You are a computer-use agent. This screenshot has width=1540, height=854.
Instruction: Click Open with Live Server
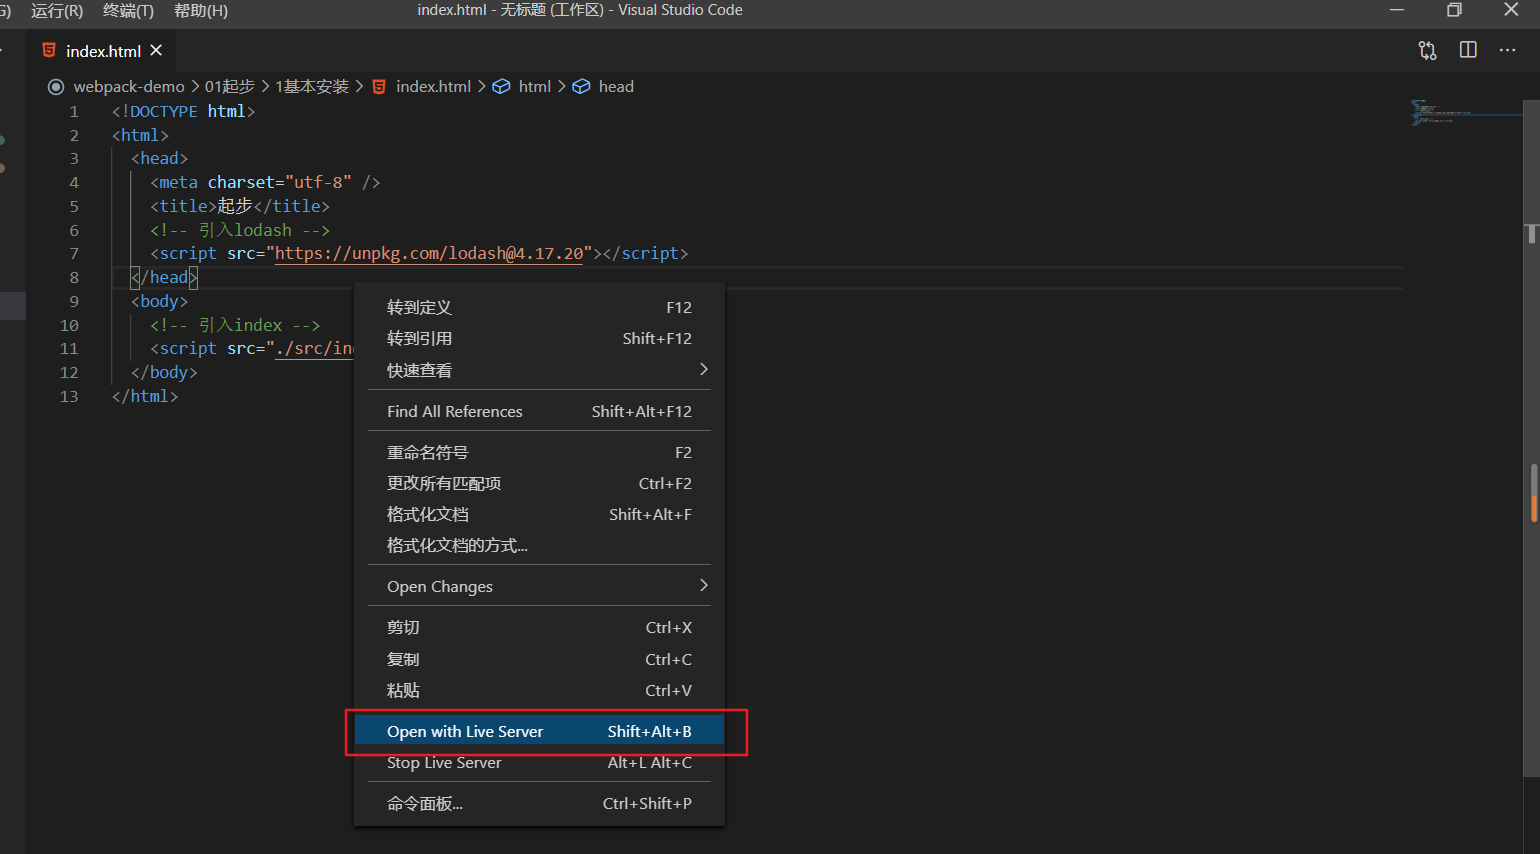click(540, 731)
